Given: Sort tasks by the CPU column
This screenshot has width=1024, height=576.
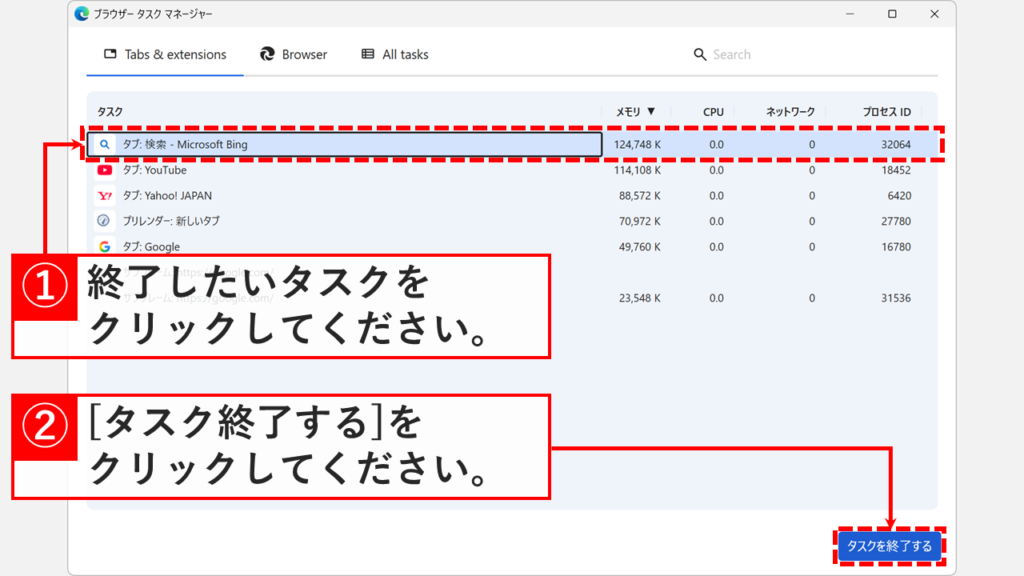Looking at the screenshot, I should (711, 113).
